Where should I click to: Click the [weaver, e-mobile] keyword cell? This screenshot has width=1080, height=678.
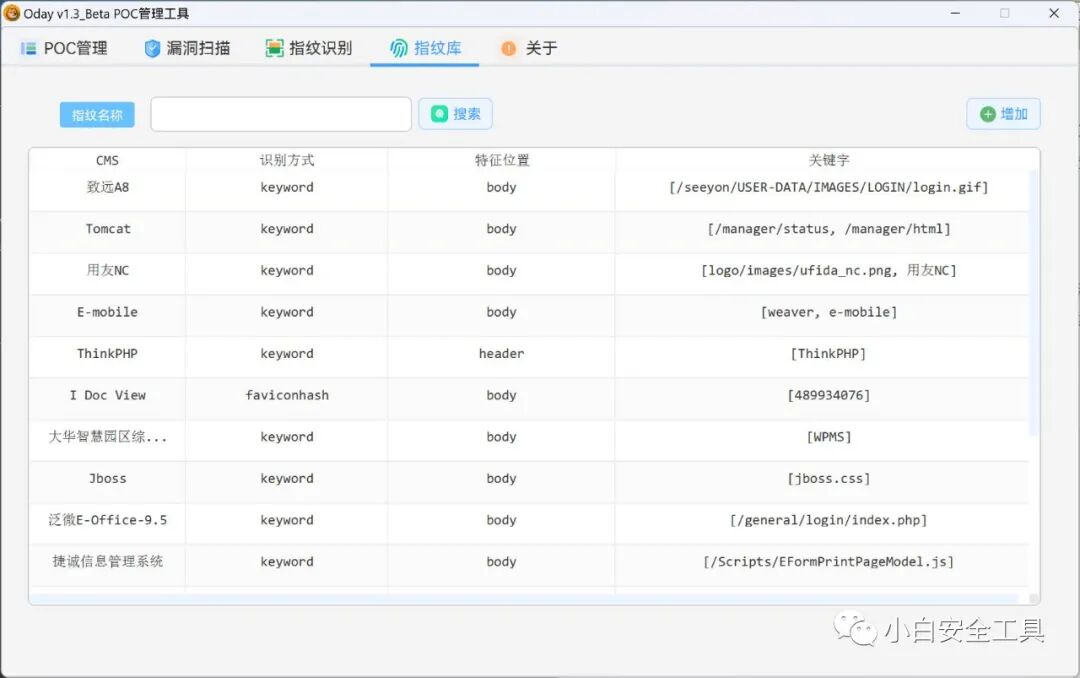tap(829, 312)
